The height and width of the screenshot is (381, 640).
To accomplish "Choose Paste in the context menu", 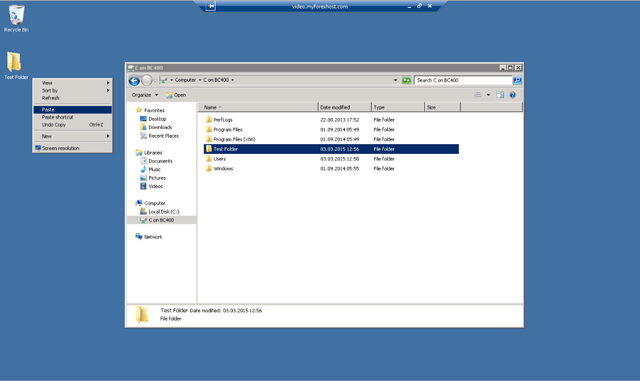I will point(72,109).
